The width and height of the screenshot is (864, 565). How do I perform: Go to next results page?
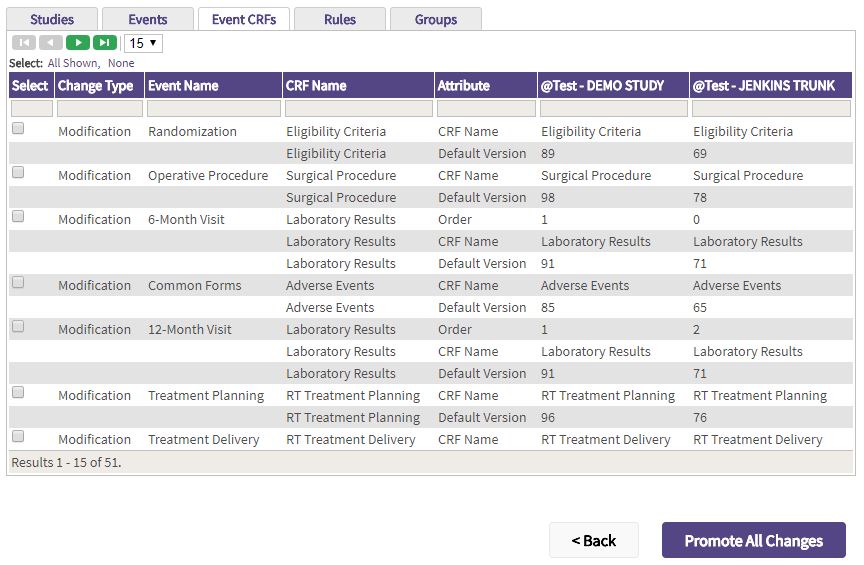78,43
